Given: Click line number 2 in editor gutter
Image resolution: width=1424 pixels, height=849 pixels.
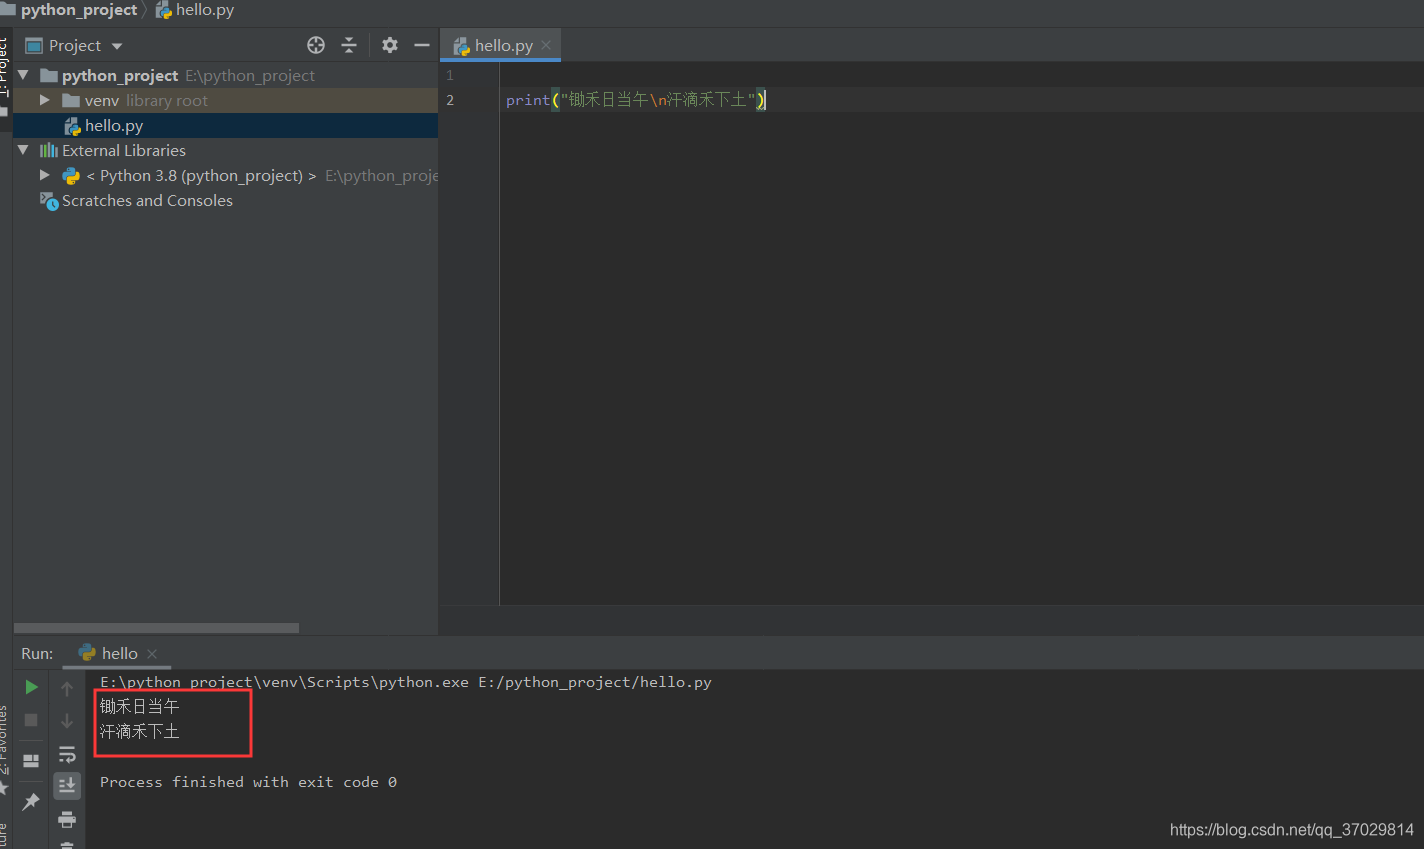Looking at the screenshot, I should 450,100.
